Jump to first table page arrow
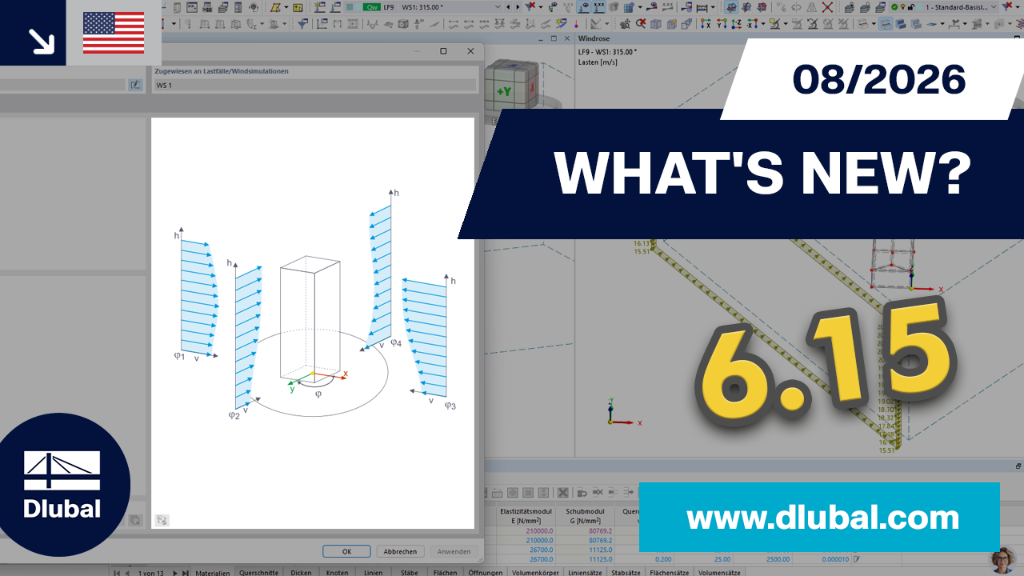This screenshot has width=1024, height=576. tap(117, 573)
